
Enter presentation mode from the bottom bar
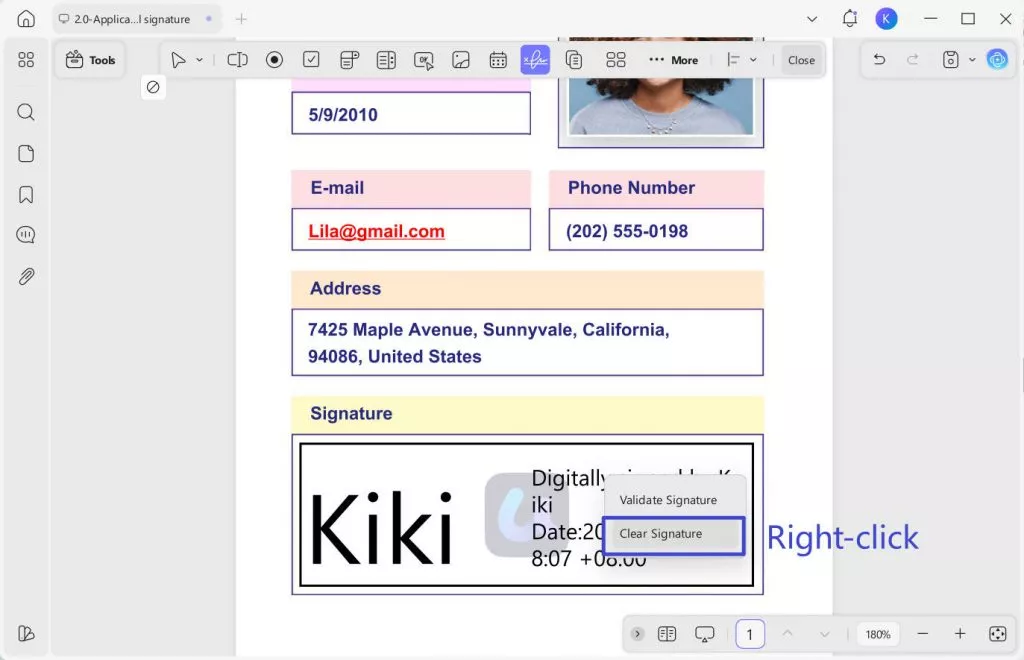click(x=705, y=633)
